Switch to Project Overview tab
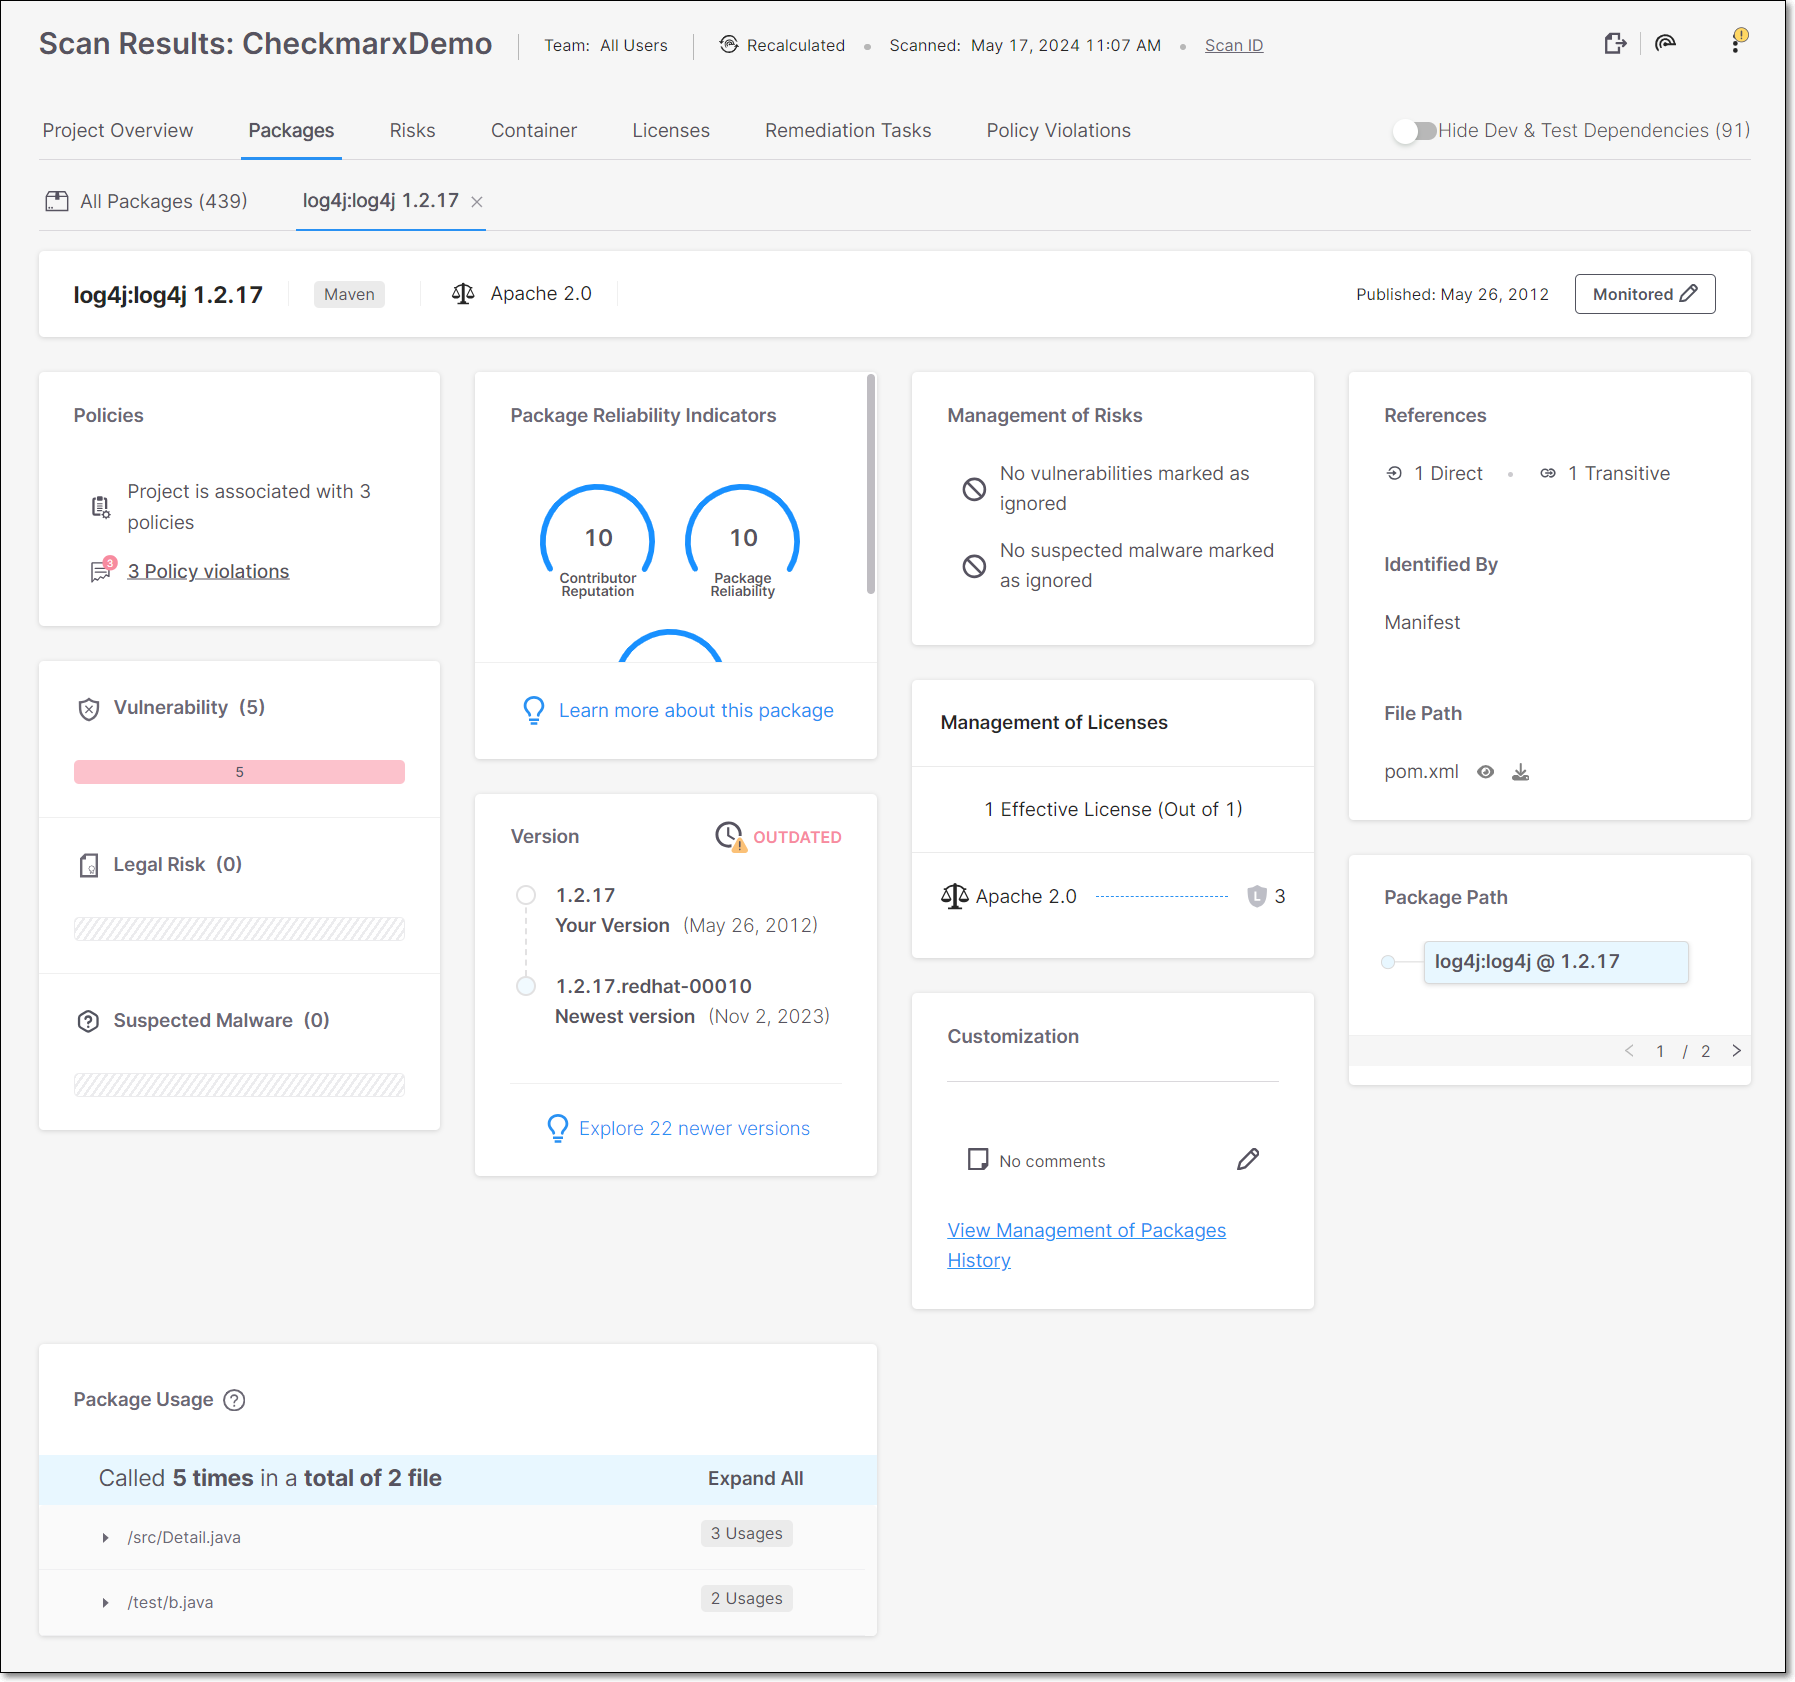The width and height of the screenshot is (1795, 1682). click(x=118, y=131)
